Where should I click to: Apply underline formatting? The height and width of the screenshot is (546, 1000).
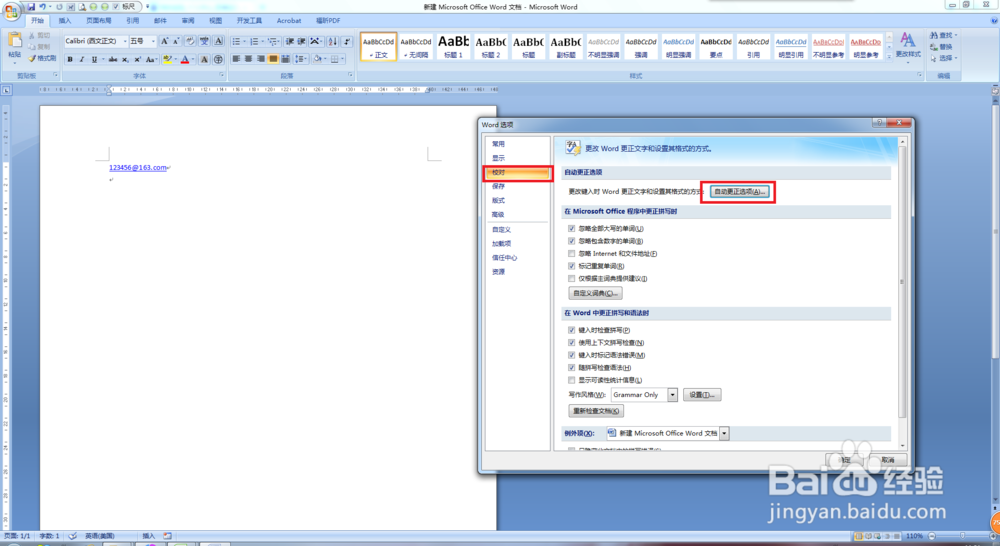[x=94, y=59]
